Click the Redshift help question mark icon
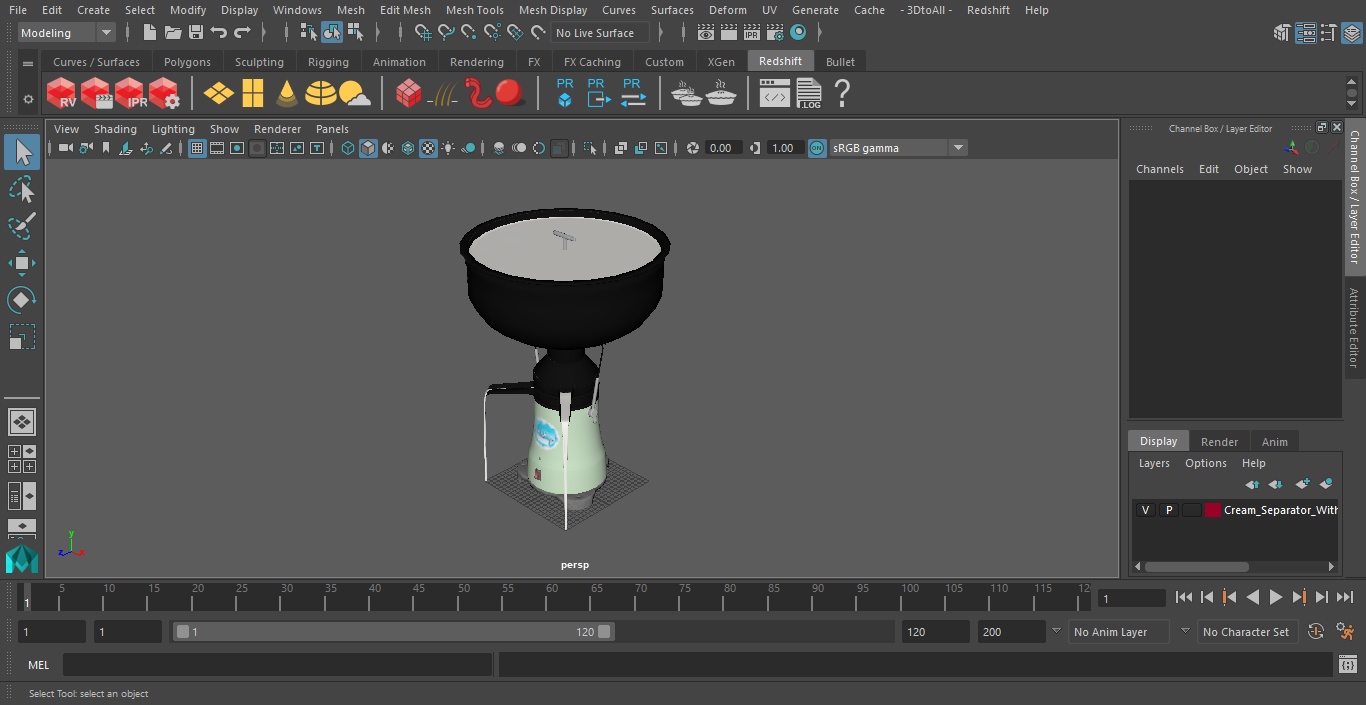Image resolution: width=1366 pixels, height=705 pixels. tap(842, 94)
